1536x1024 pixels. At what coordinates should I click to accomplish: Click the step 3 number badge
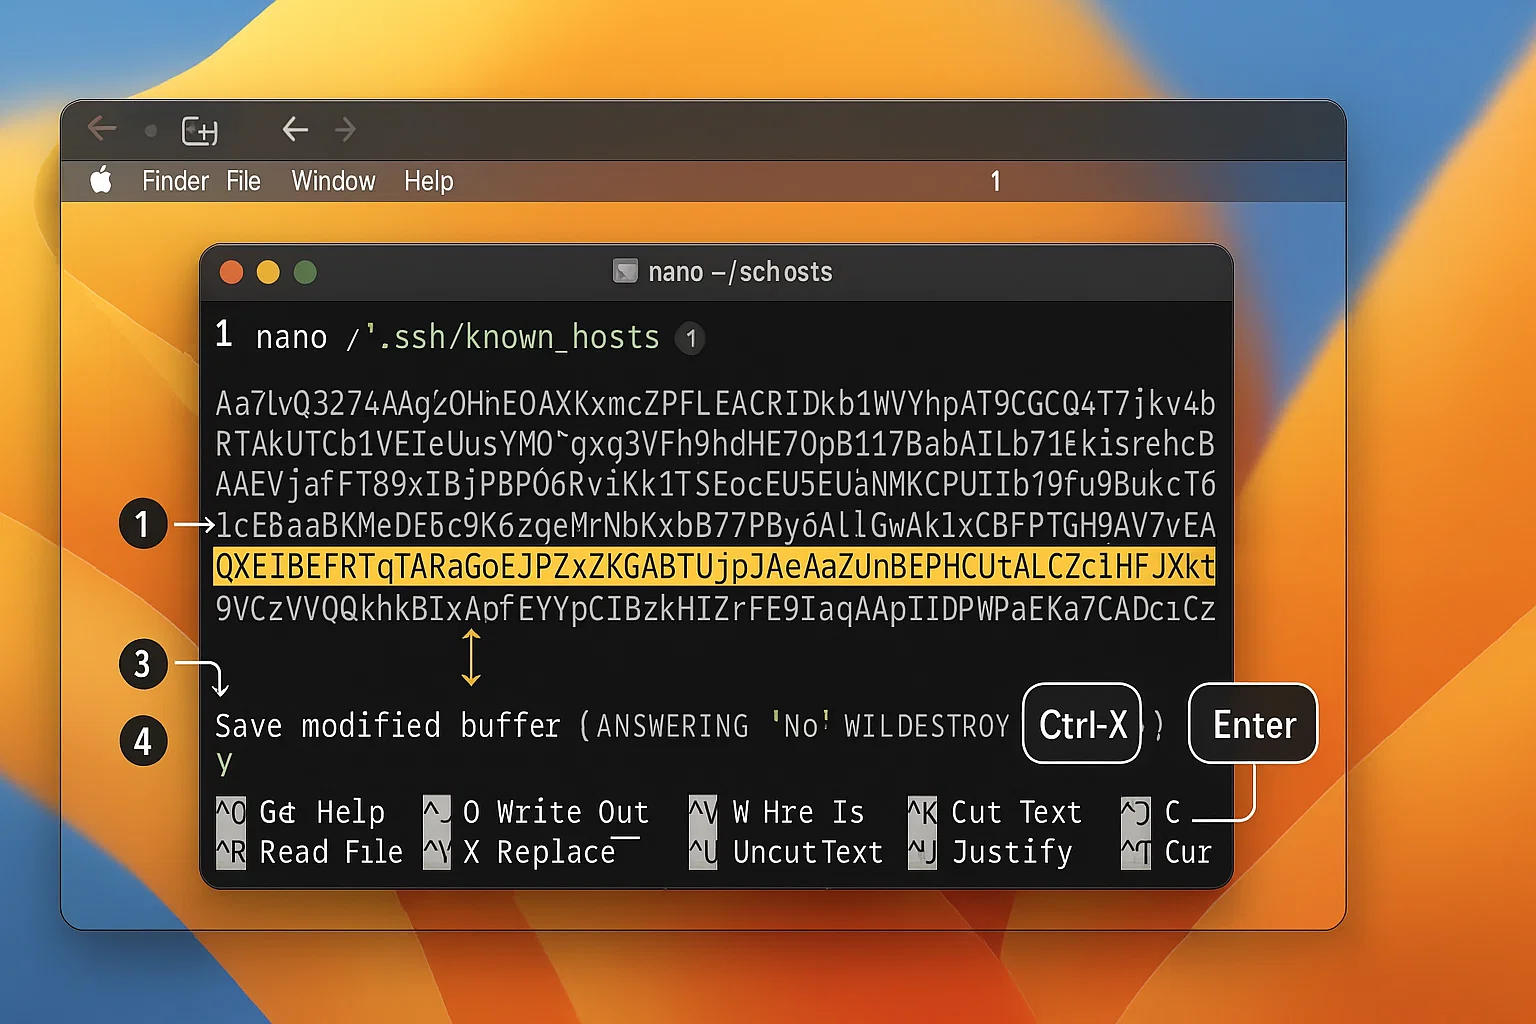pos(143,664)
